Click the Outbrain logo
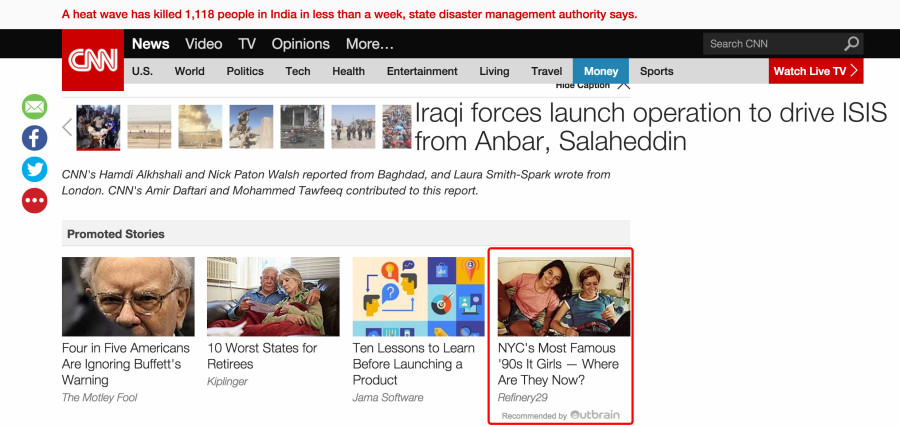Image resolution: width=900 pixels, height=426 pixels. pyautogui.click(x=597, y=415)
